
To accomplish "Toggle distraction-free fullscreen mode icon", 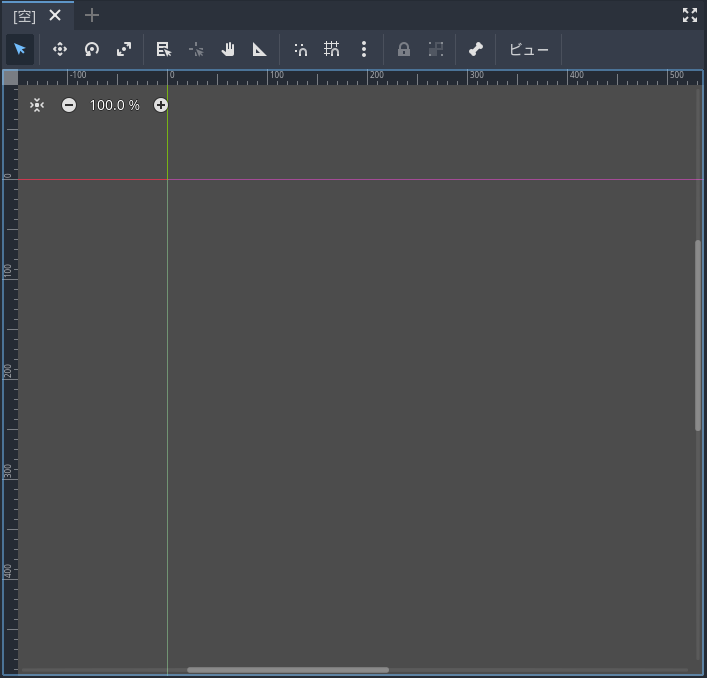I will (x=690, y=15).
